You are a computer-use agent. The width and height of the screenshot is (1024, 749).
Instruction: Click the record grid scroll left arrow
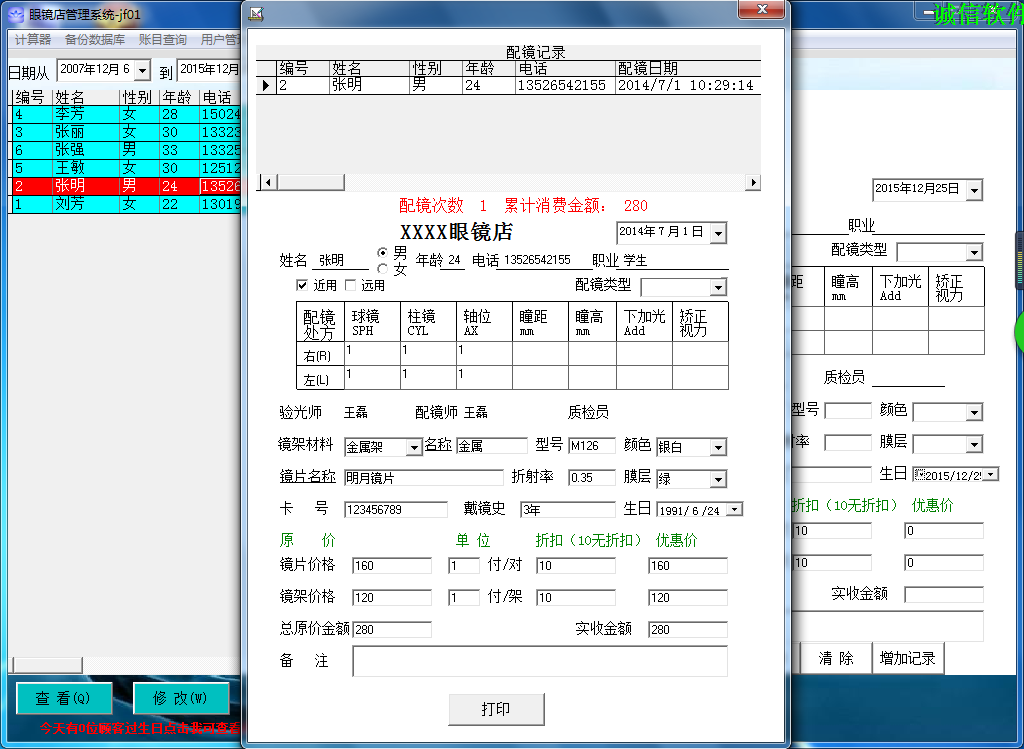click(267, 182)
